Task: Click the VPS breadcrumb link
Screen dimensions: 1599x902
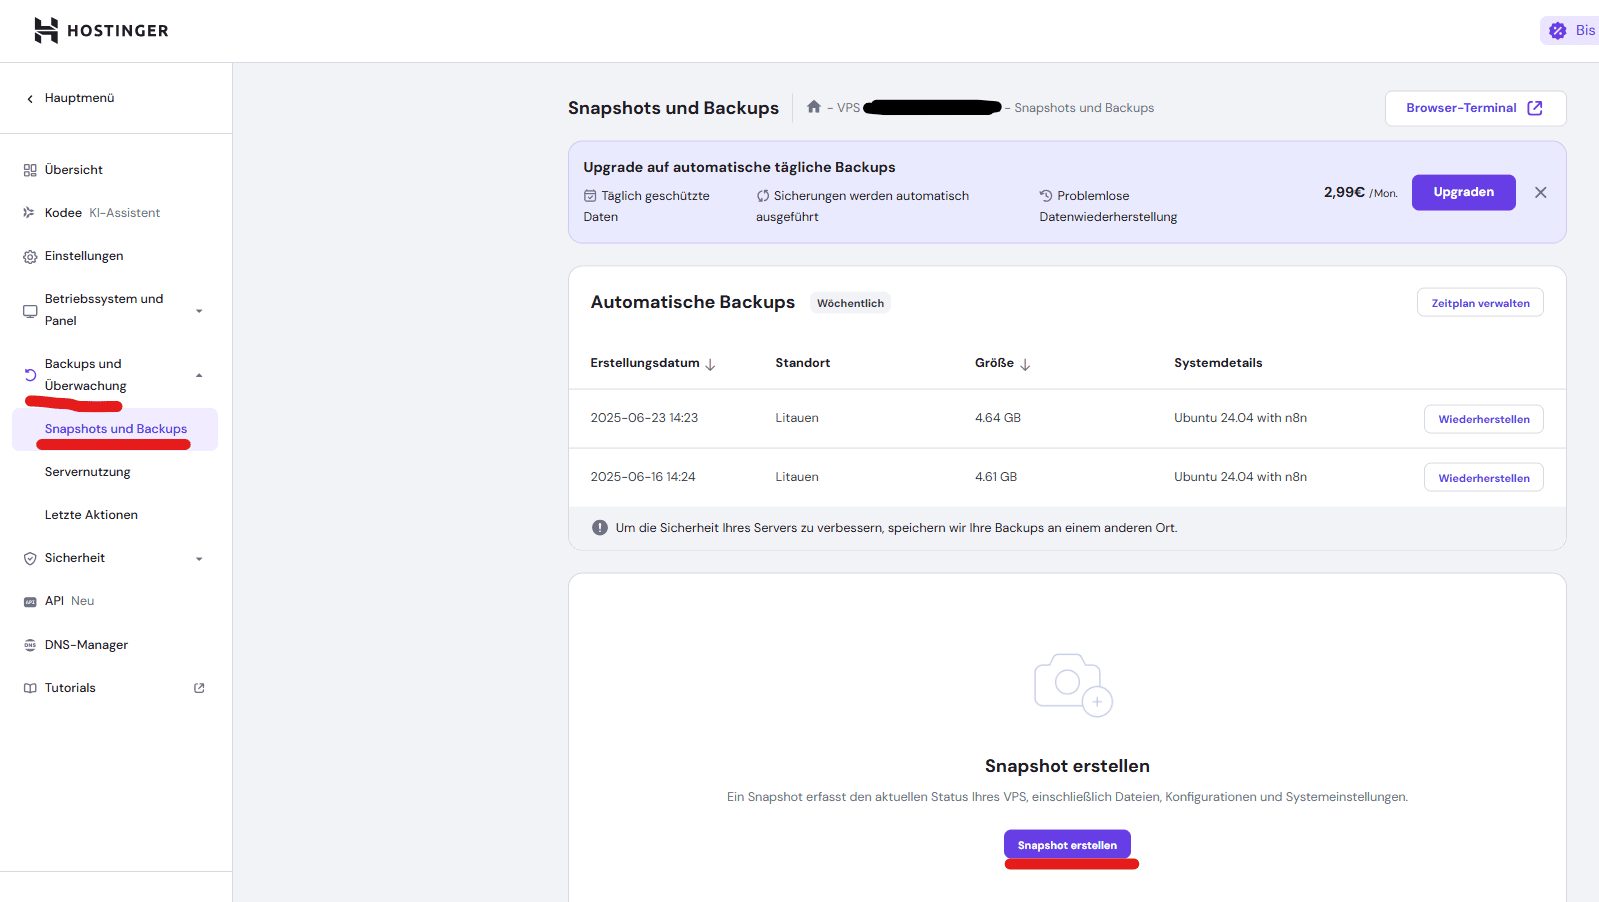Action: coord(848,108)
